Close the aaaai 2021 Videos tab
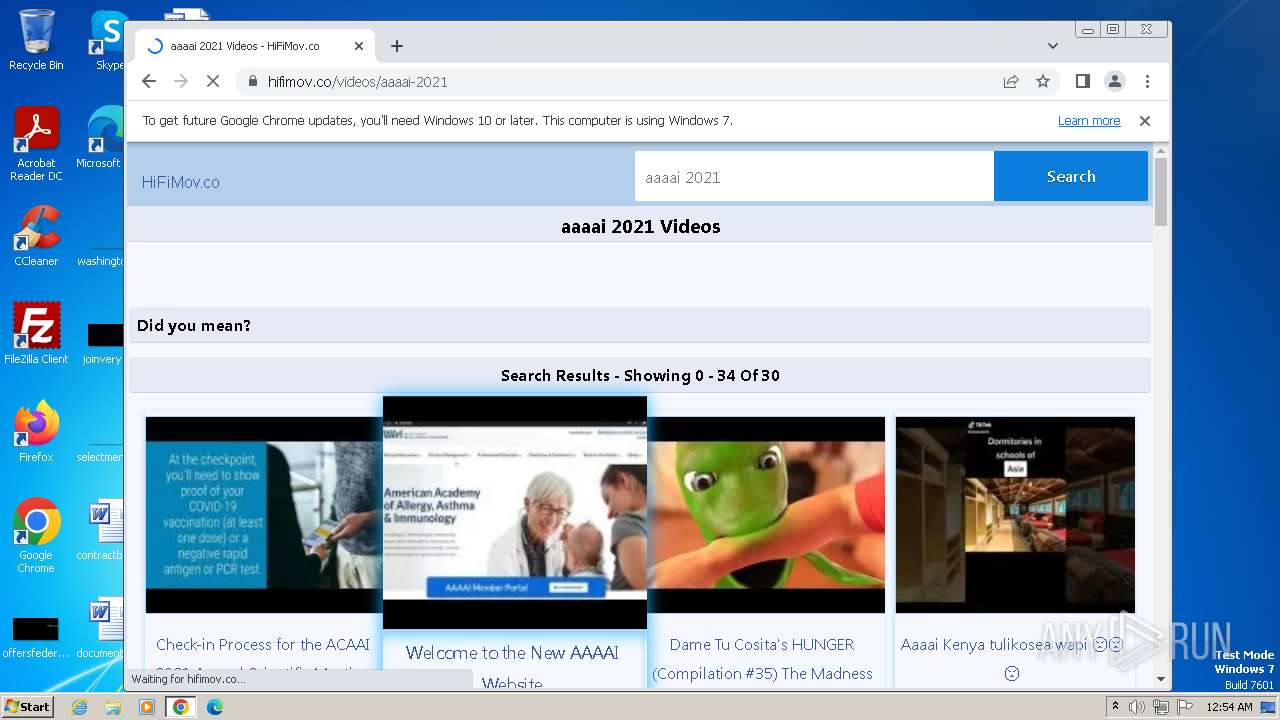The image size is (1280, 720). tap(359, 46)
